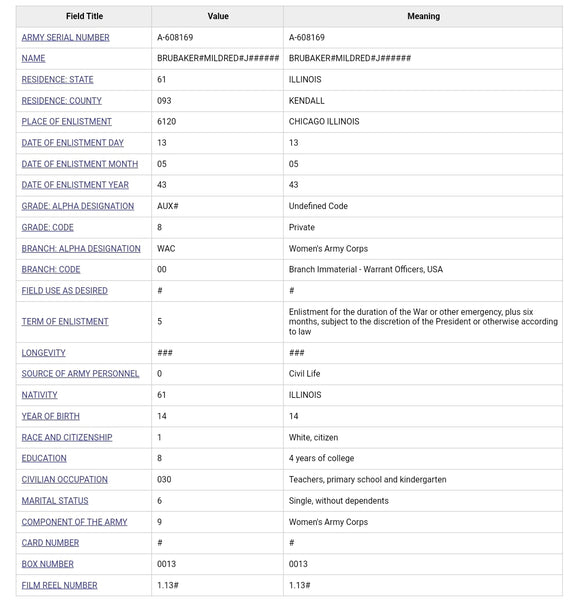Open the NATIVITY field link

point(39,395)
